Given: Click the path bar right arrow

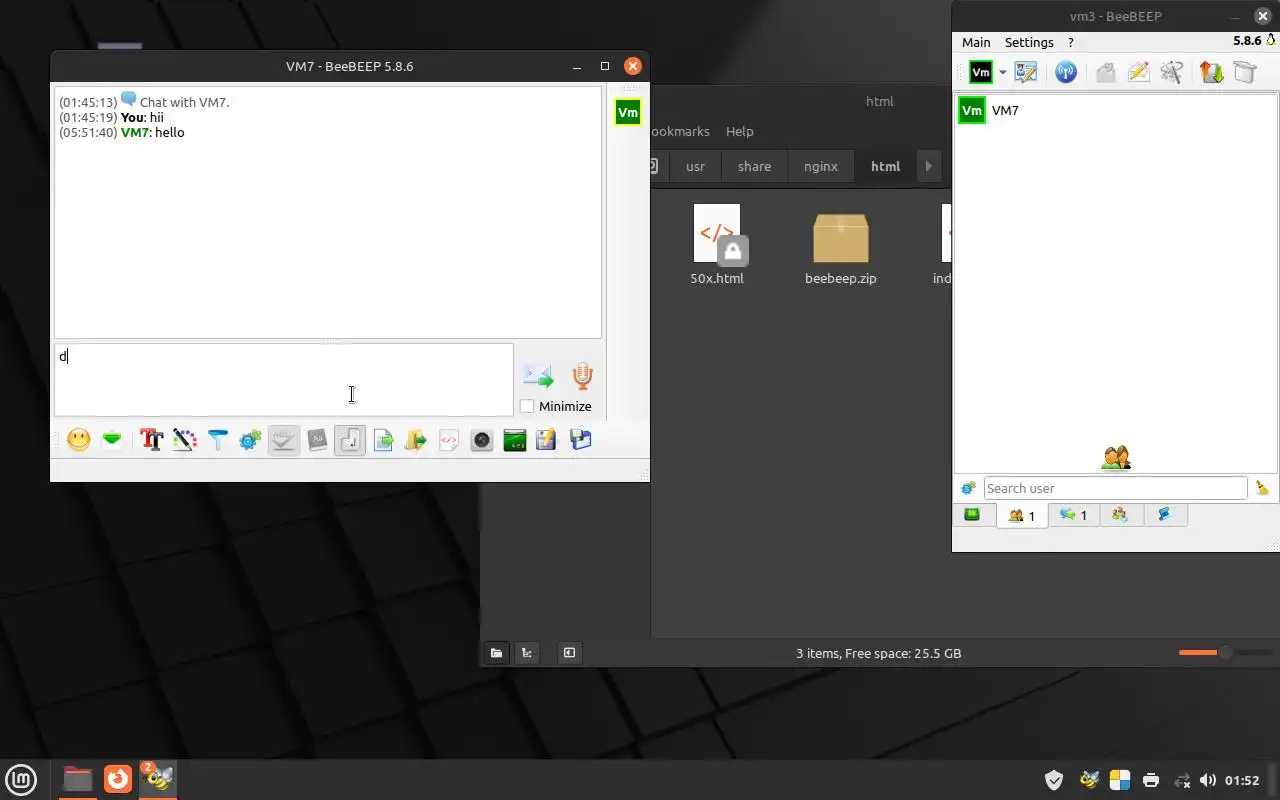Looking at the screenshot, I should 929,166.
